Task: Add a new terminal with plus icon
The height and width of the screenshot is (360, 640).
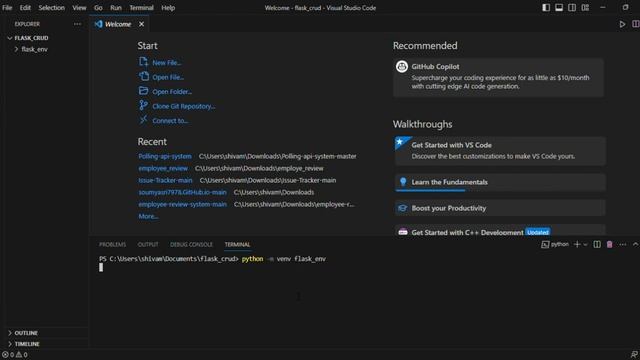Action: (577, 244)
